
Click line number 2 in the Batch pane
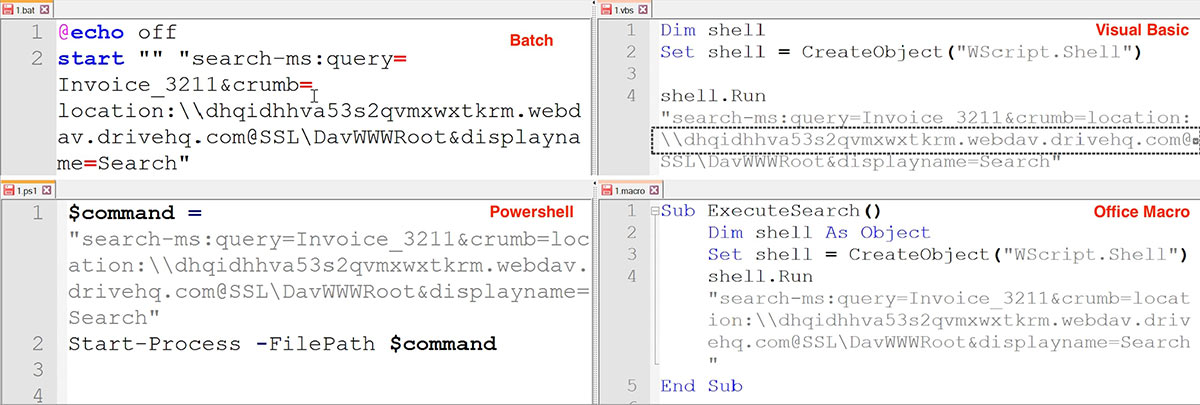tap(34, 59)
